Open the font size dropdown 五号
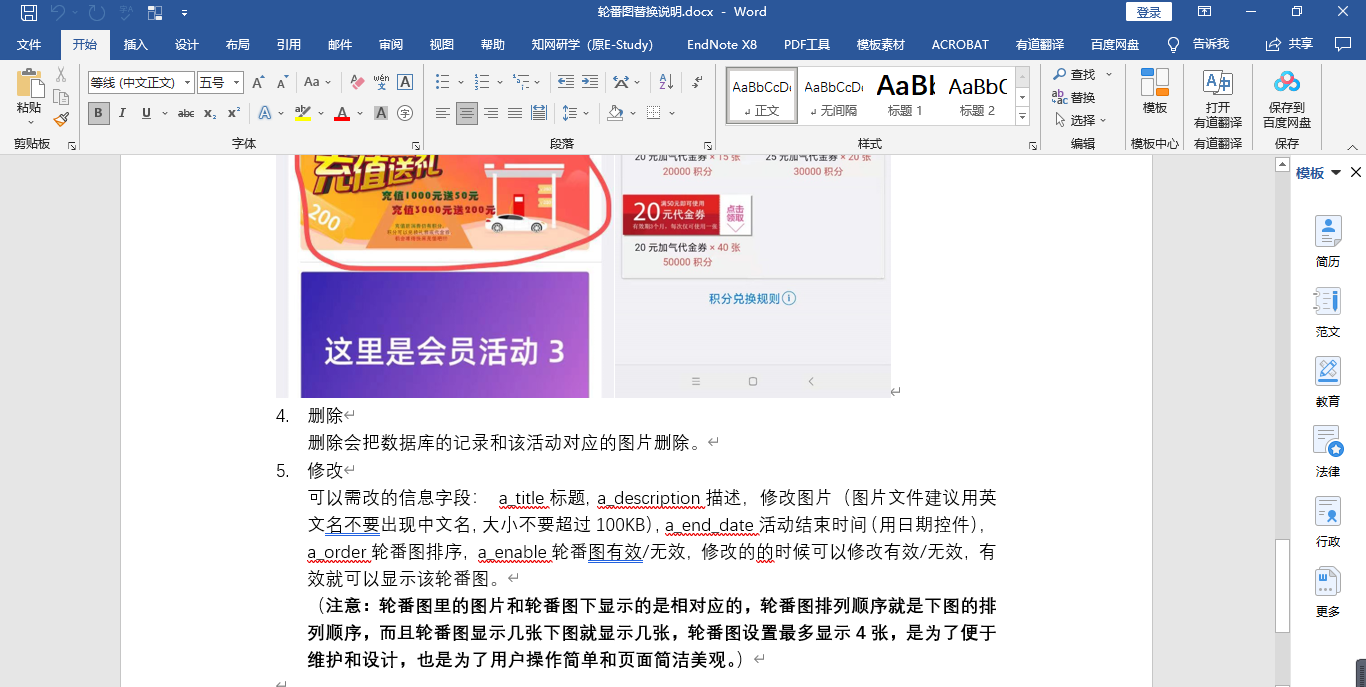Screen dimensions: 1366x687 coord(220,82)
